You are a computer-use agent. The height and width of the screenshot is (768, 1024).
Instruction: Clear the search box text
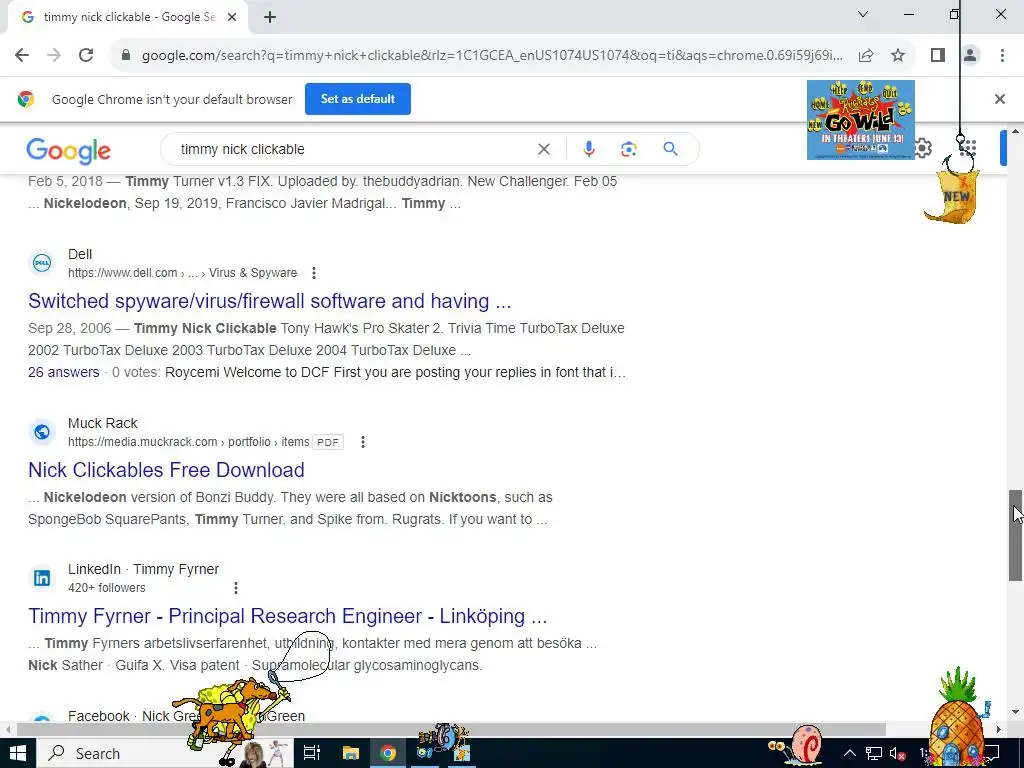[543, 149]
